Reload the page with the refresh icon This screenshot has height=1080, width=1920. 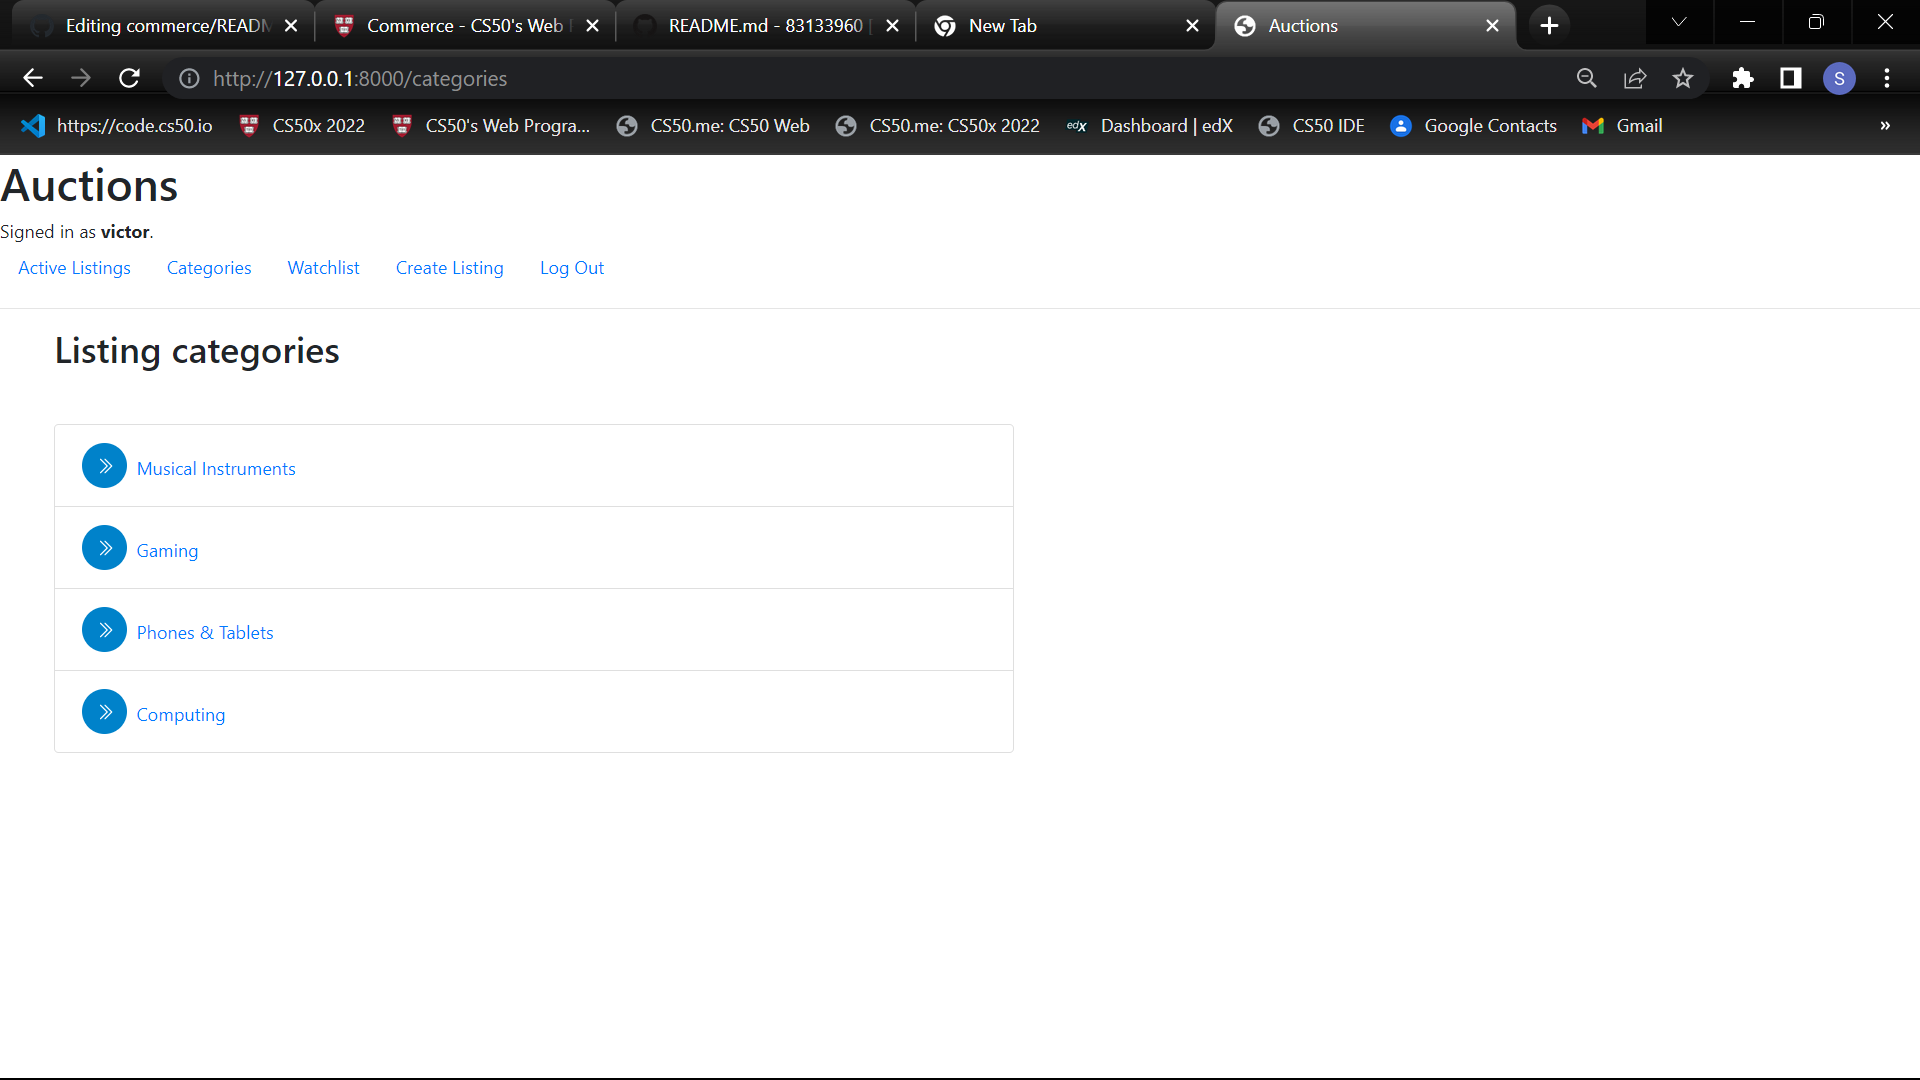(x=129, y=78)
